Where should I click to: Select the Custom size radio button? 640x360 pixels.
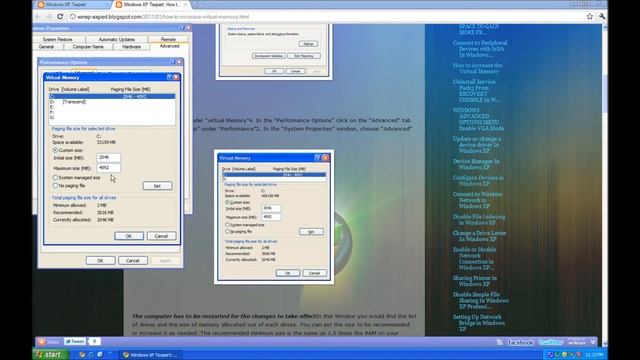[x=55, y=150]
